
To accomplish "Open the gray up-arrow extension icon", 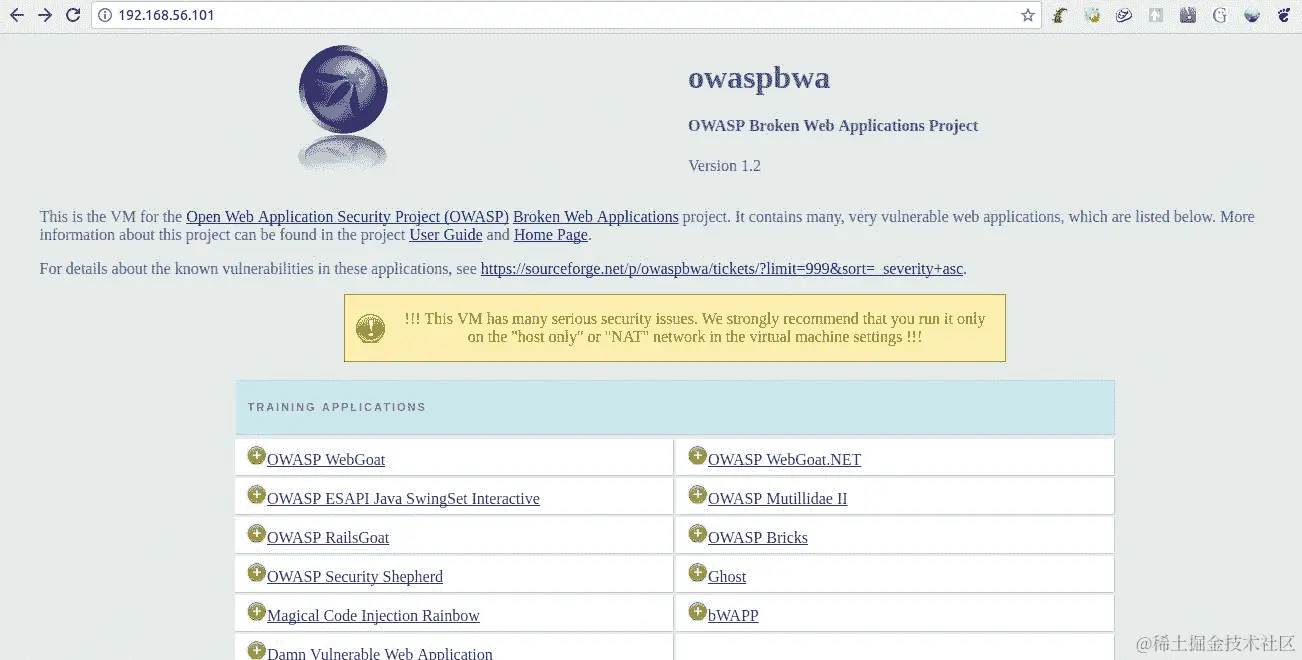I will [1156, 15].
